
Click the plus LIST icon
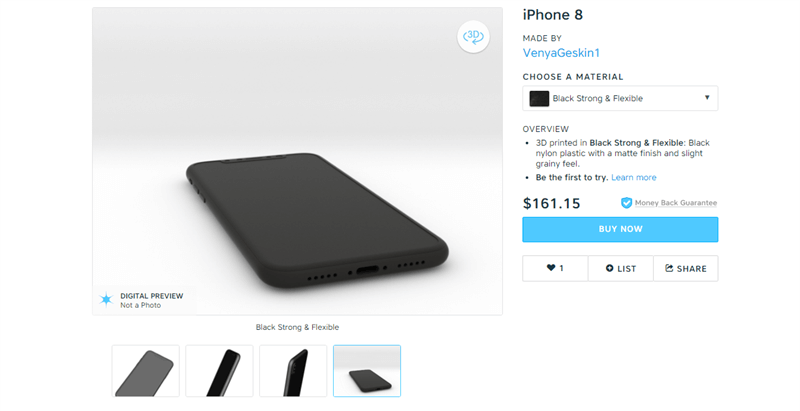click(609, 268)
